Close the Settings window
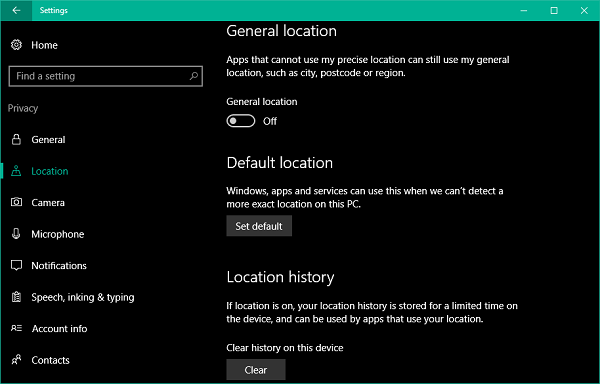 pos(584,10)
